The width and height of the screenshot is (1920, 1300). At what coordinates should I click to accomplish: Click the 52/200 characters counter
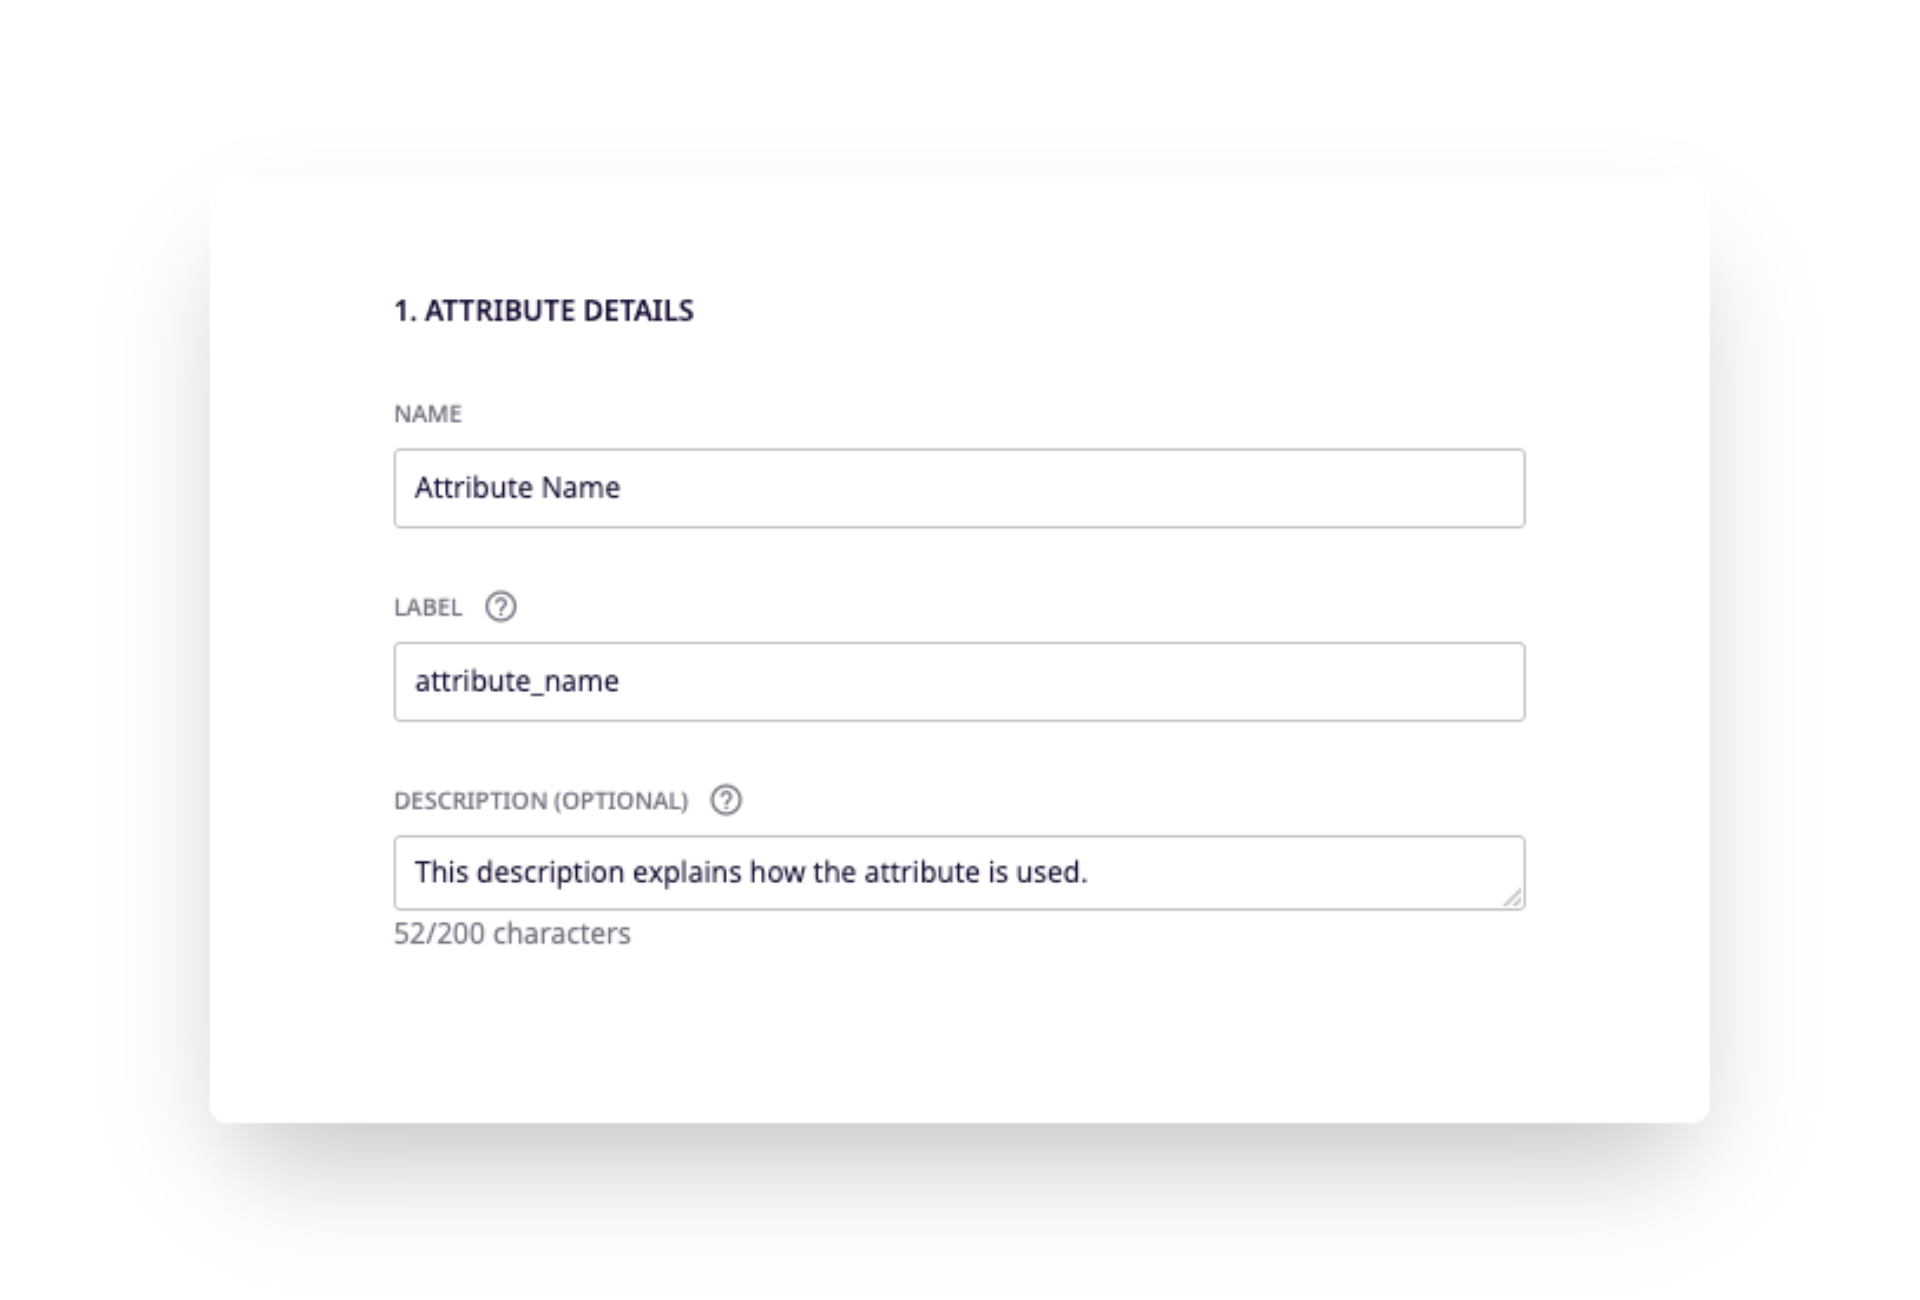coord(511,933)
